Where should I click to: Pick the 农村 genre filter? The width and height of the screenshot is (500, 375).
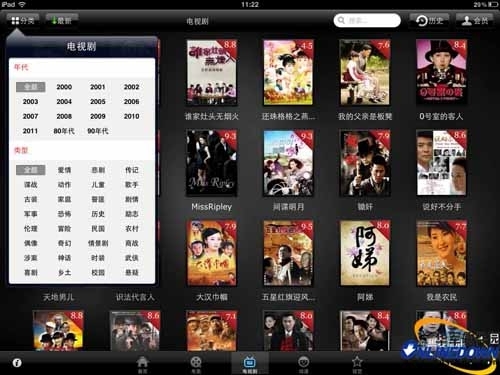click(x=131, y=229)
